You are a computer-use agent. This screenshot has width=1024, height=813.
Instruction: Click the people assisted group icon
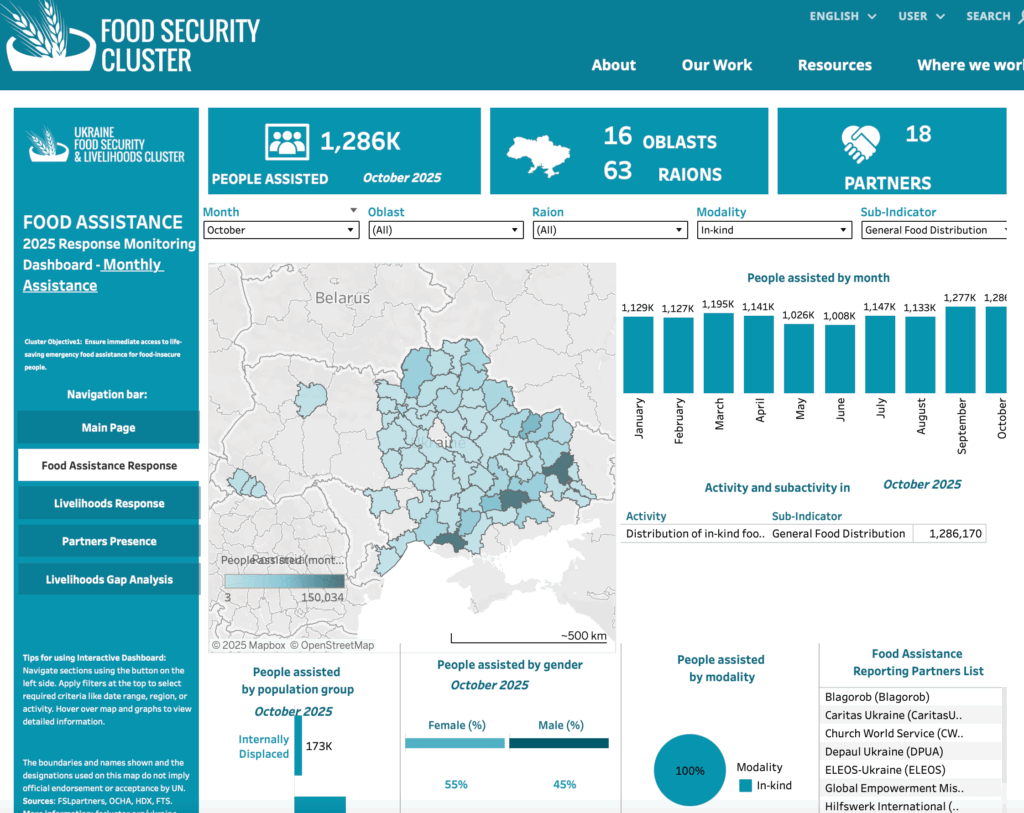[x=287, y=141]
